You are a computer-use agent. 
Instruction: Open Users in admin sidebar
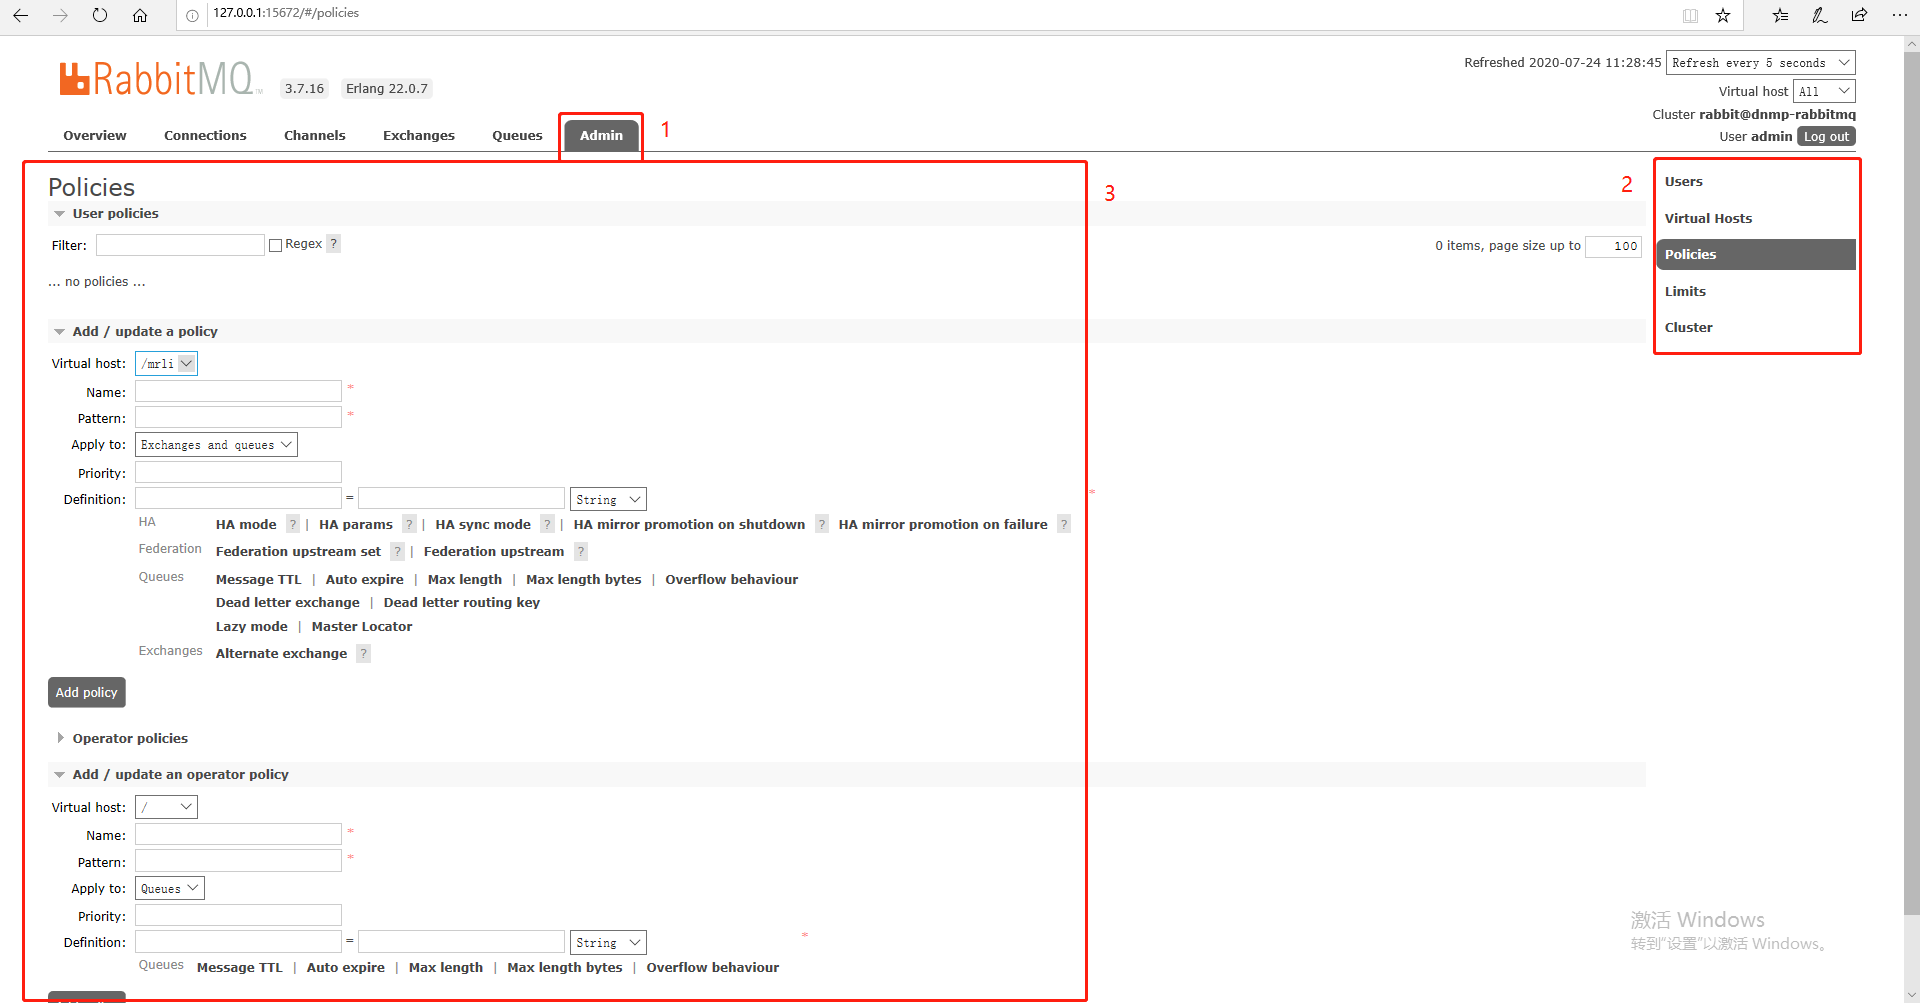pyautogui.click(x=1684, y=181)
